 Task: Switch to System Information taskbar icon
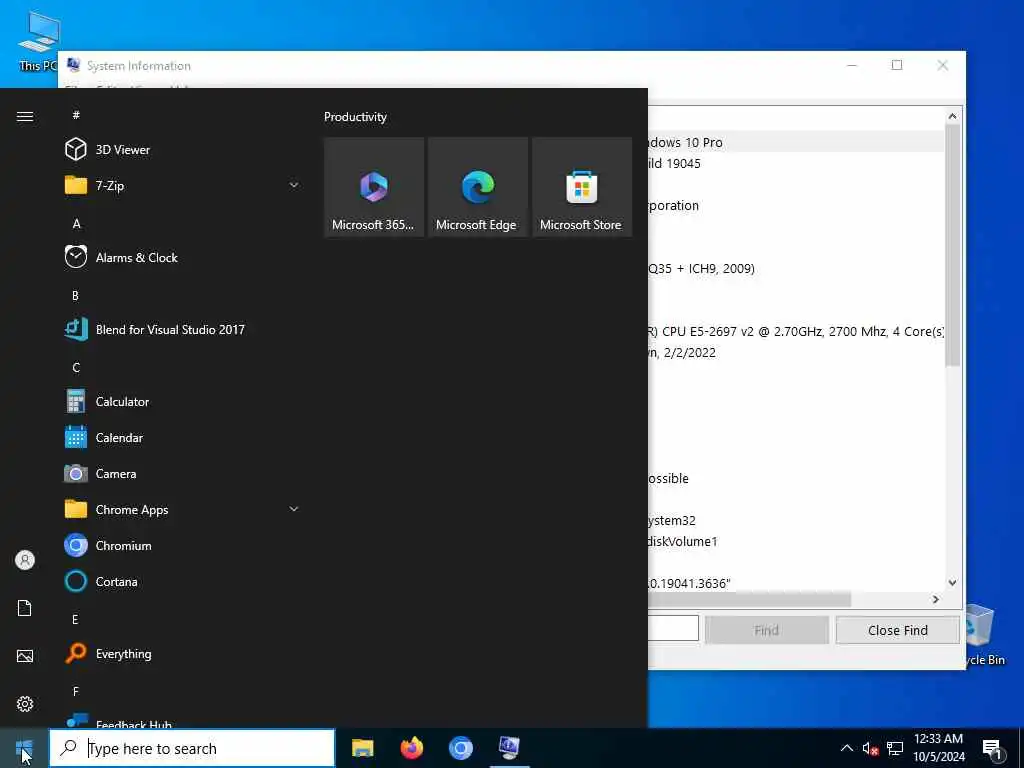tap(509, 748)
